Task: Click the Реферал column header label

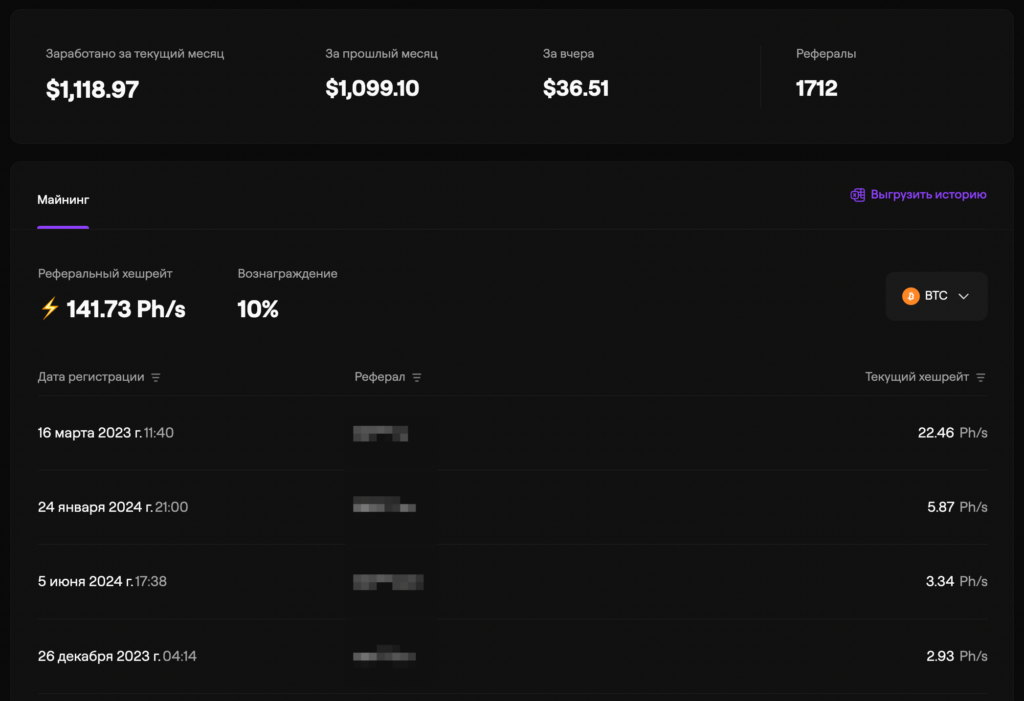Action: tap(380, 377)
